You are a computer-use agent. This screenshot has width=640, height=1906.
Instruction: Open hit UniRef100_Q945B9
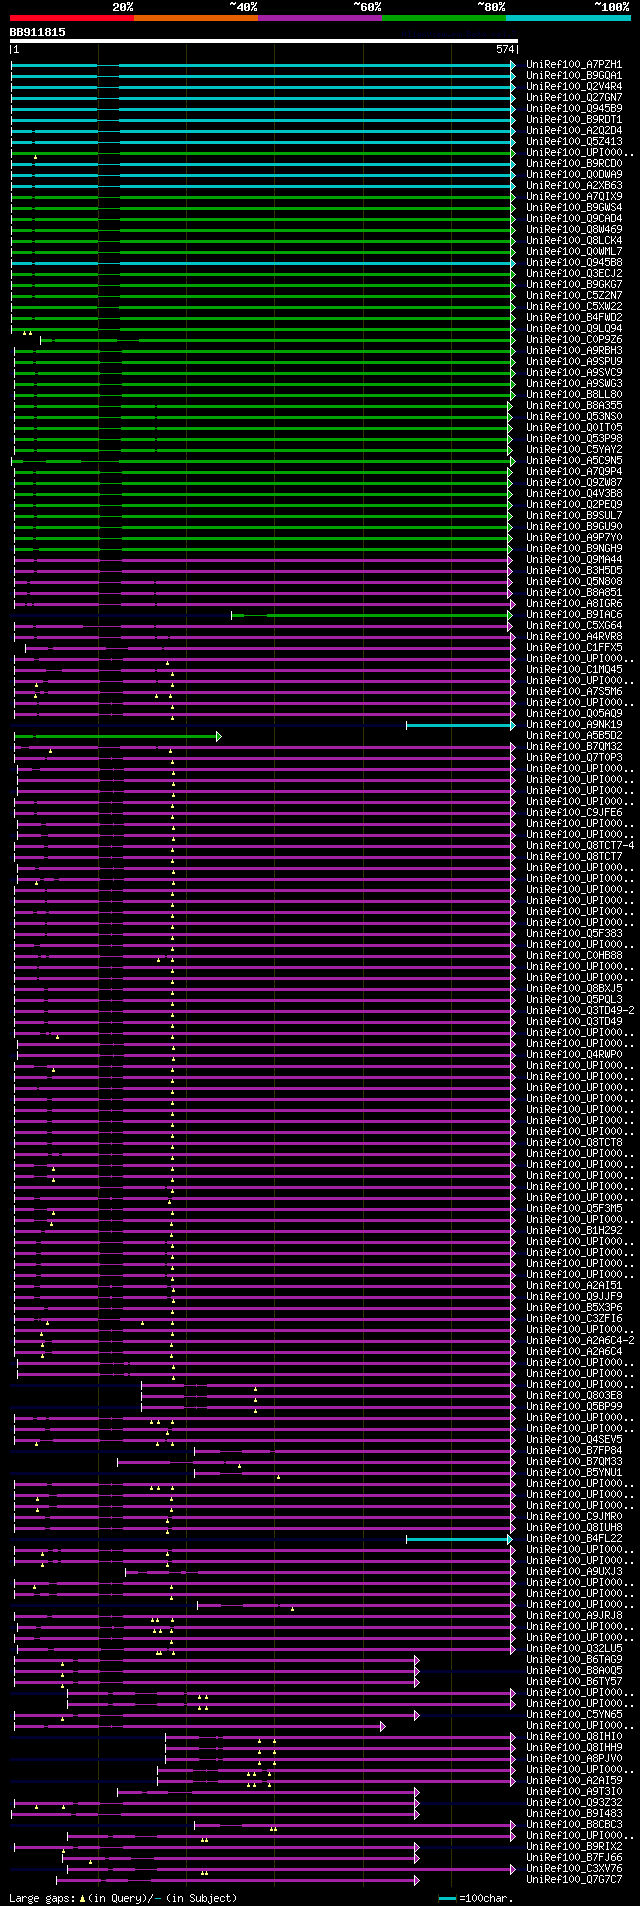574,108
